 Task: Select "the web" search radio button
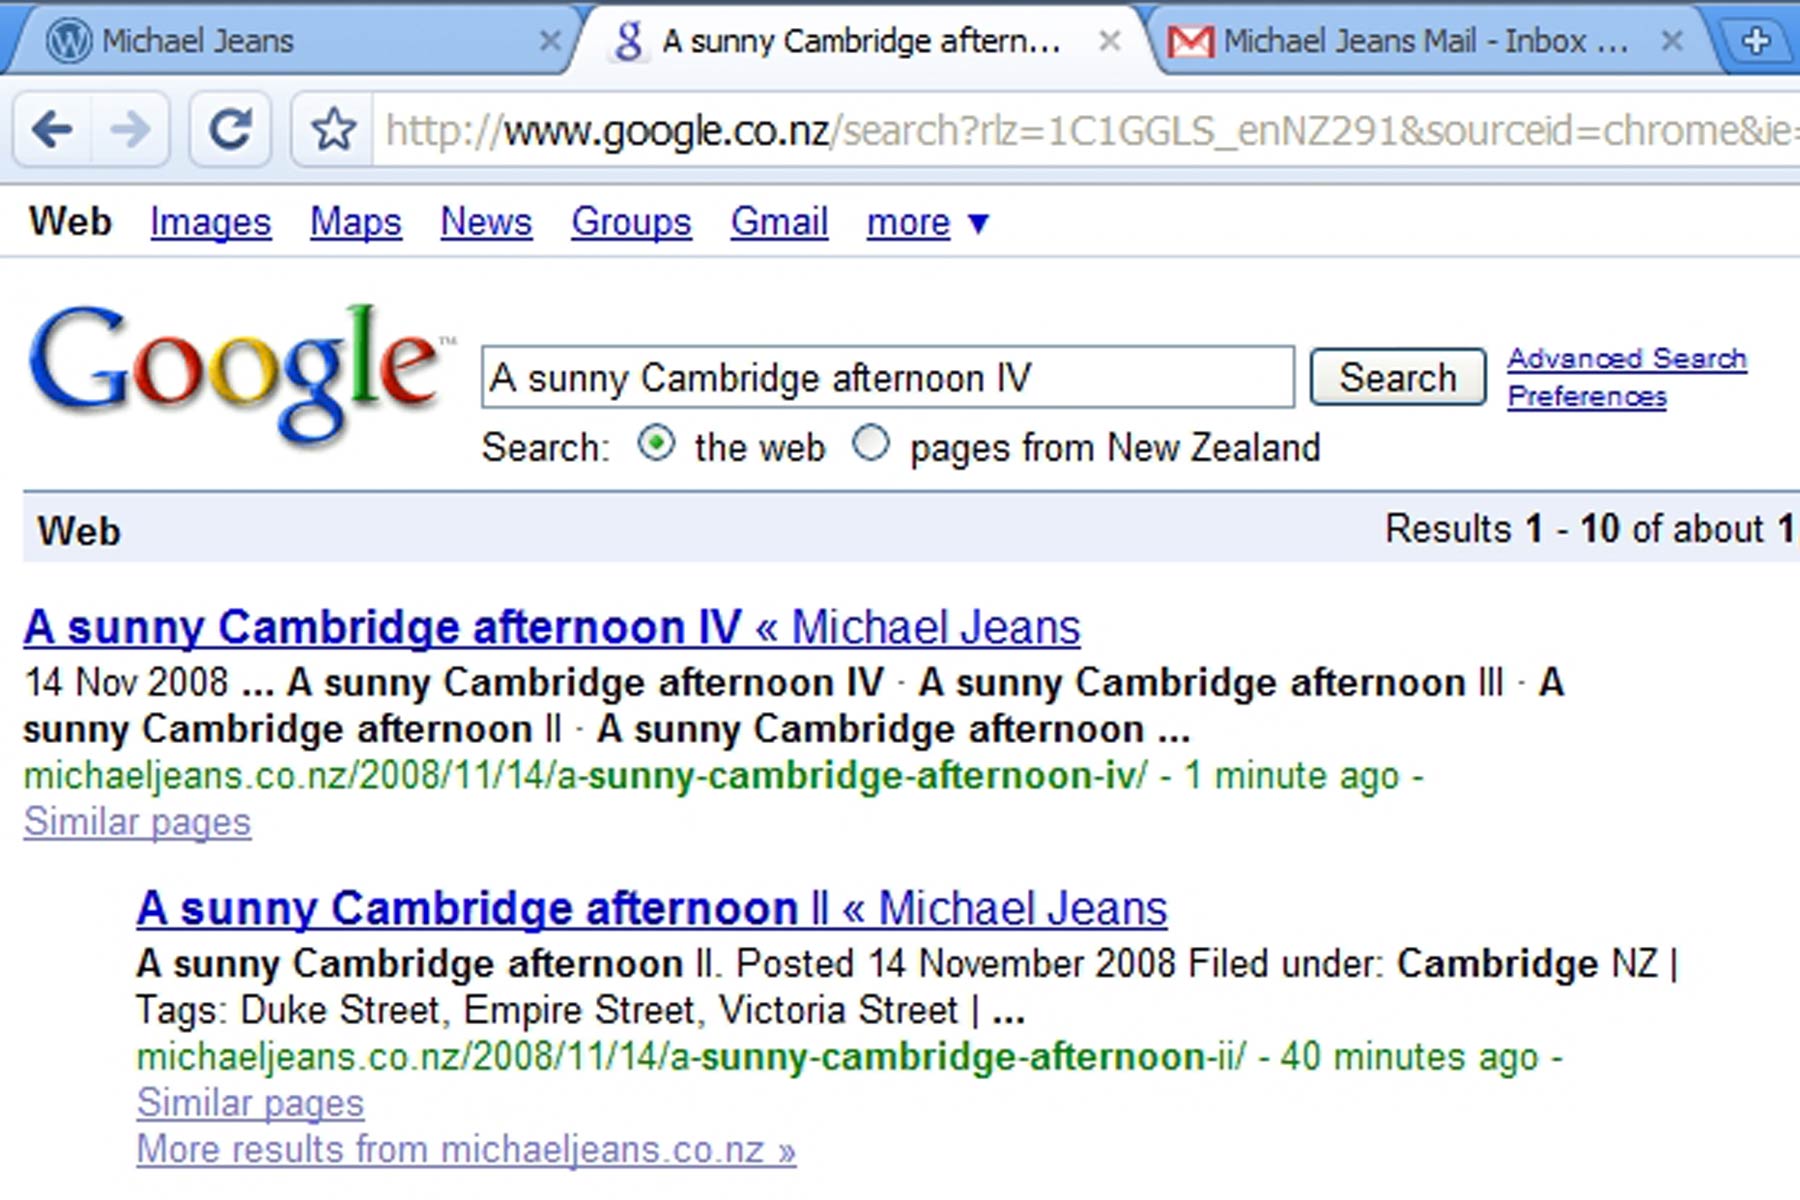click(x=656, y=444)
